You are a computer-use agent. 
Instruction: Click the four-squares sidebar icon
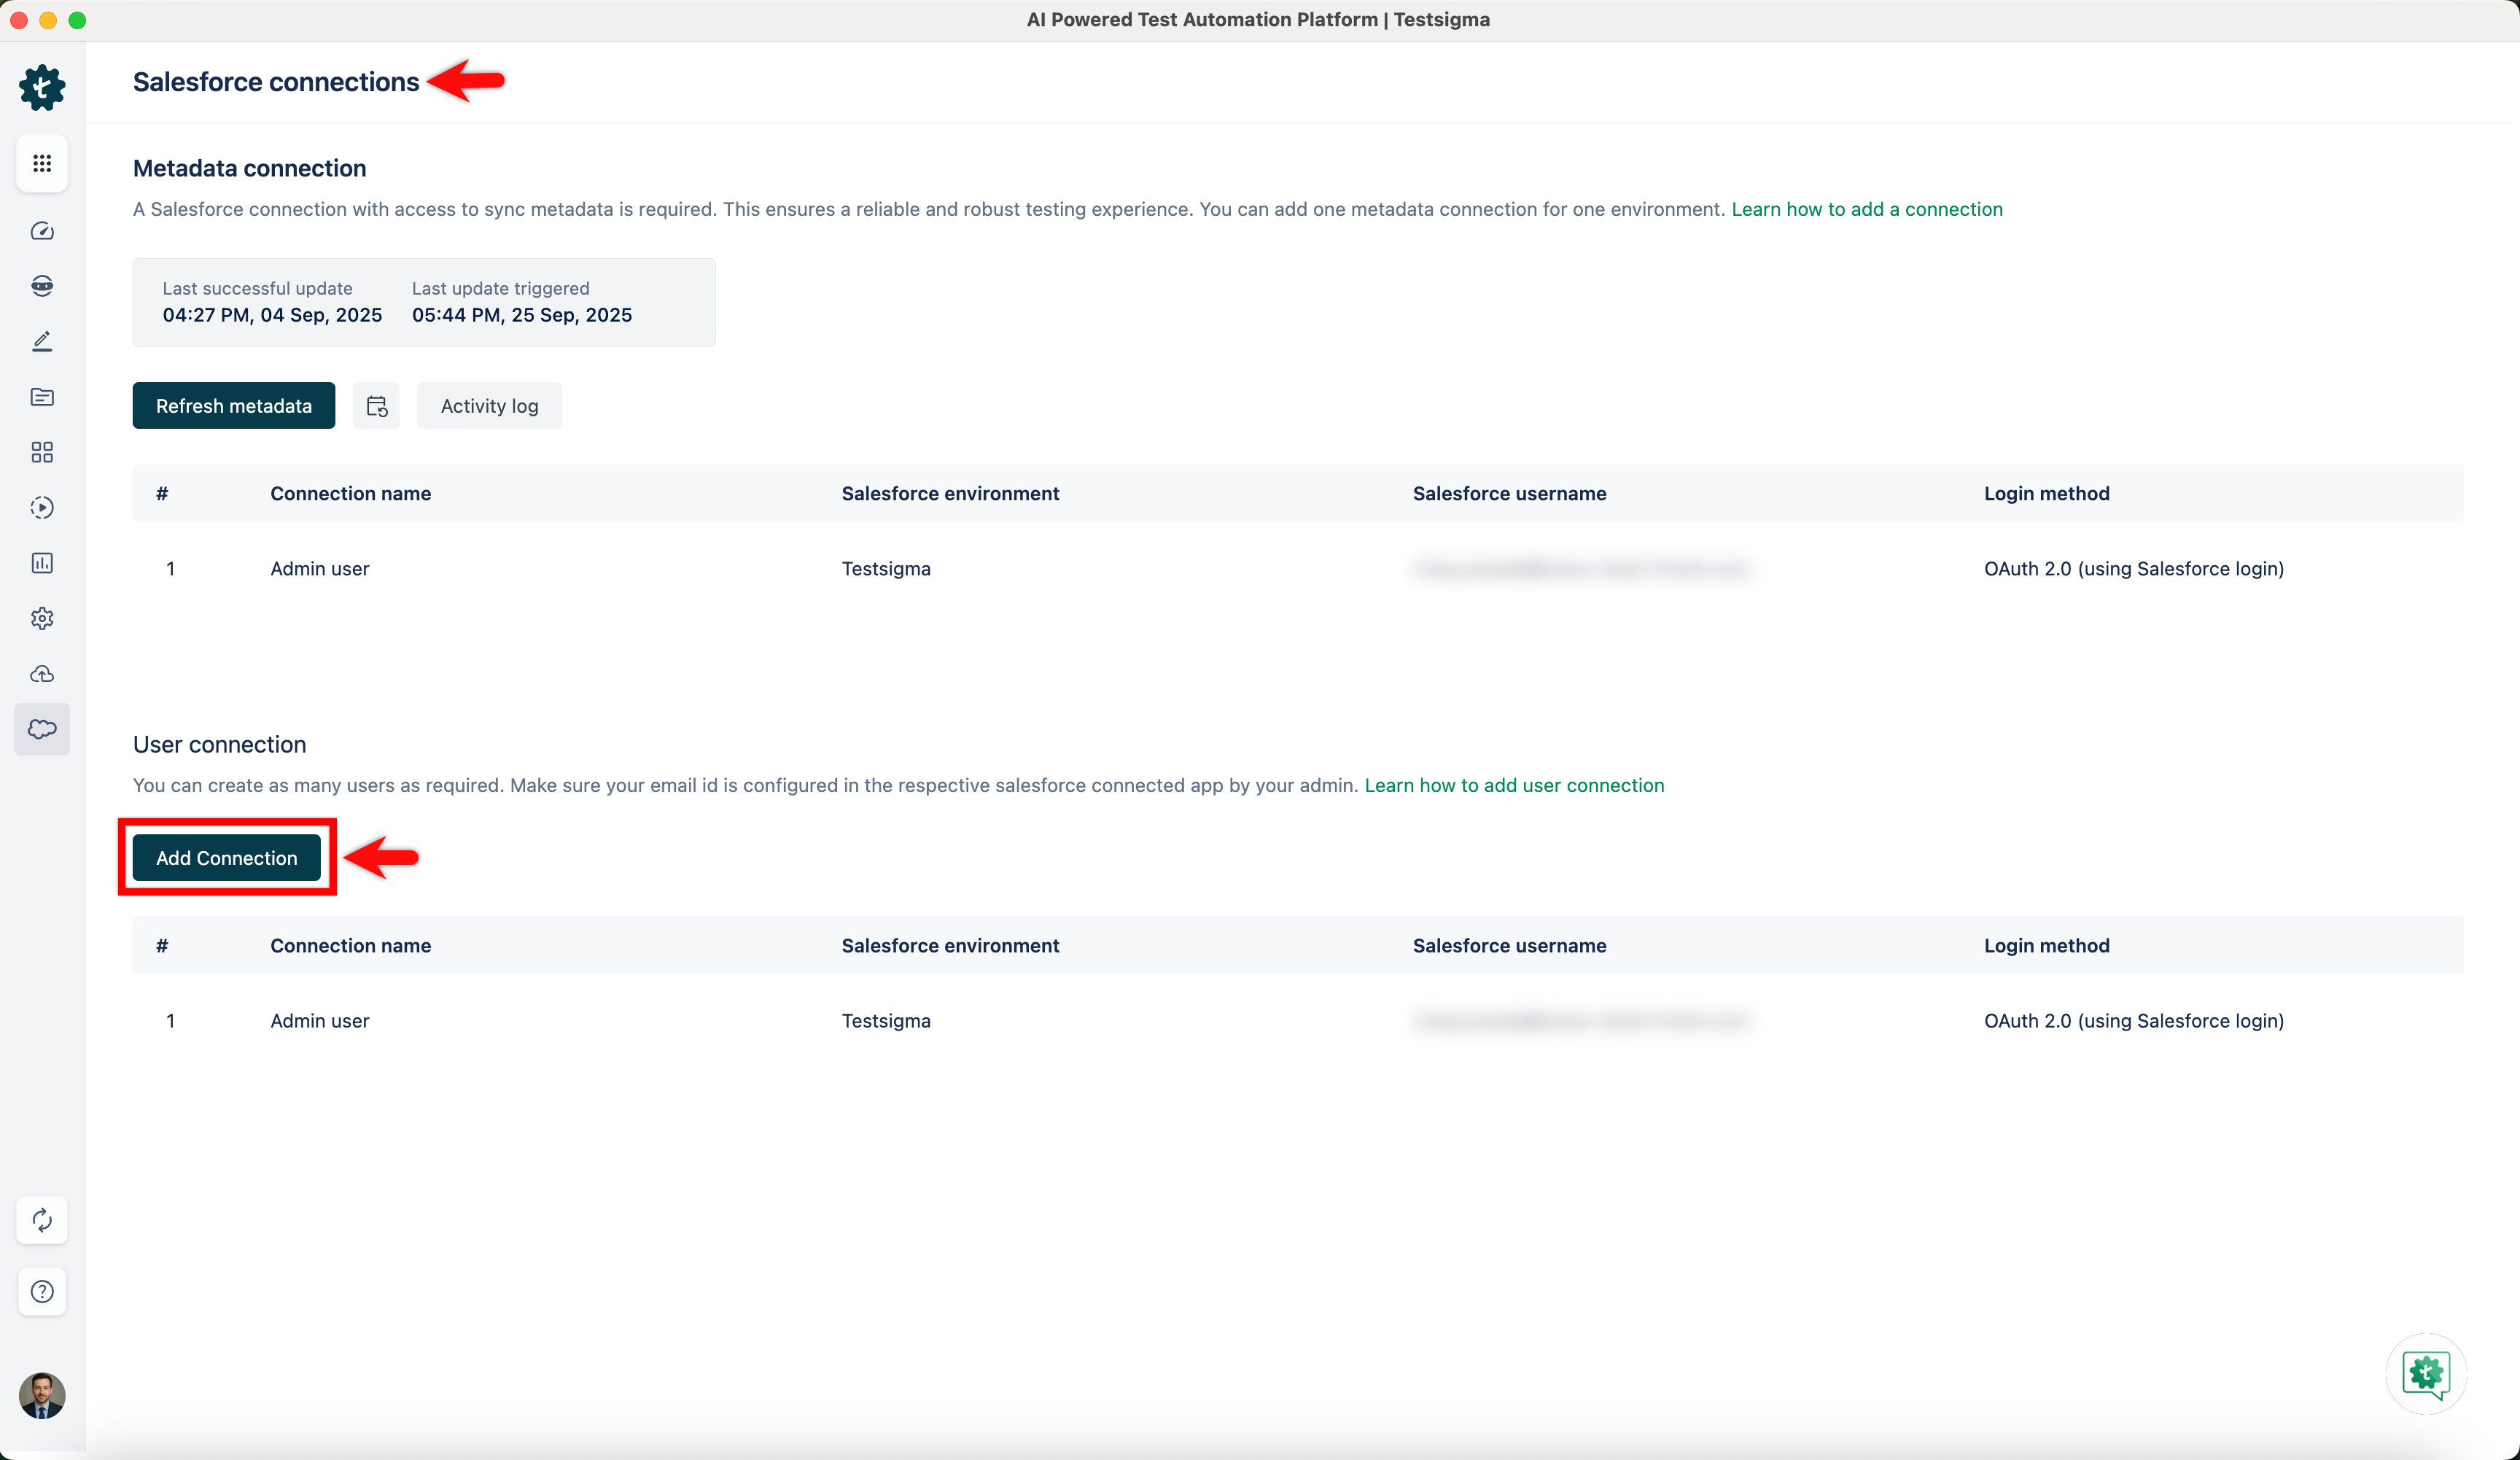click(42, 452)
